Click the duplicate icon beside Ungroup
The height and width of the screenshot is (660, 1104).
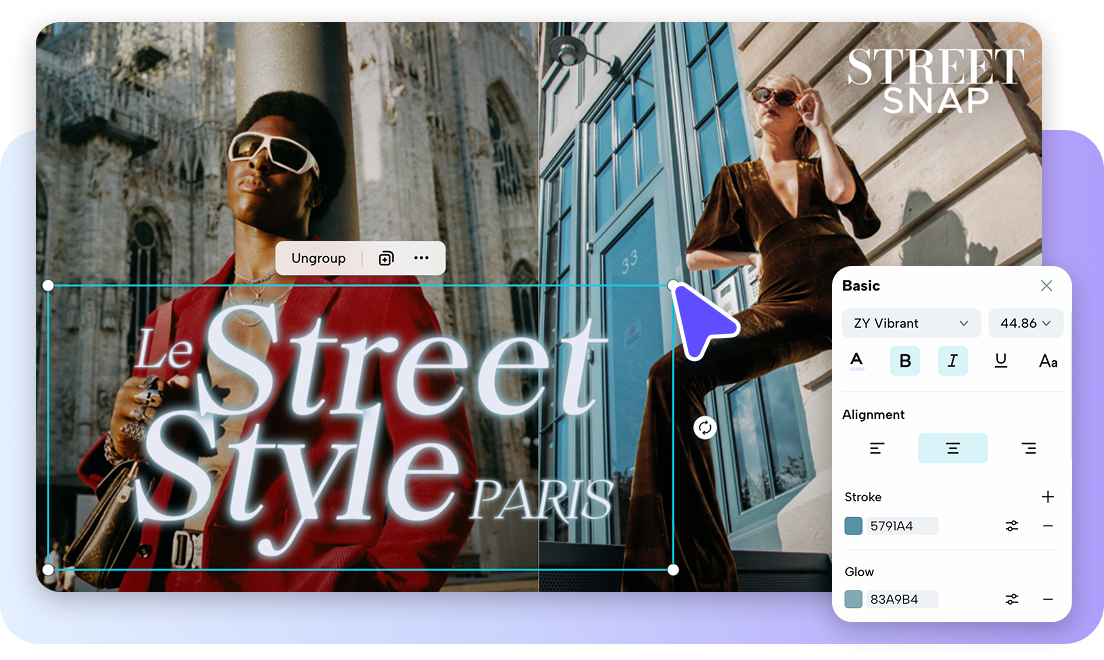coord(386,258)
